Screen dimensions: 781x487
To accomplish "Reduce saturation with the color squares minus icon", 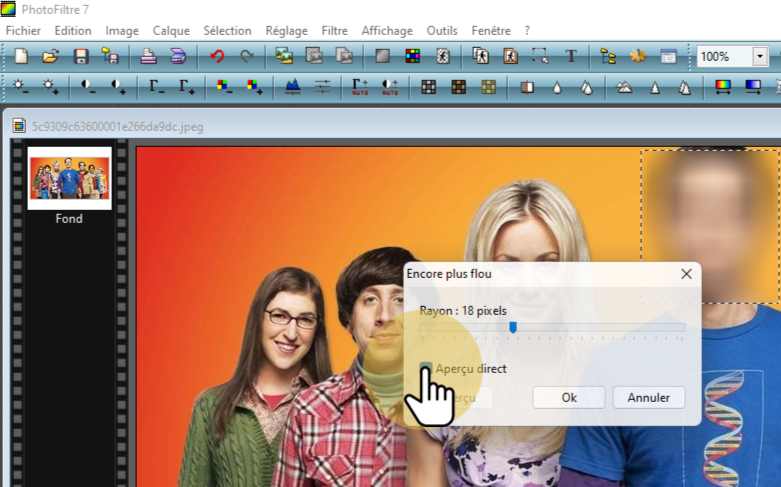I will pyautogui.click(x=225, y=87).
